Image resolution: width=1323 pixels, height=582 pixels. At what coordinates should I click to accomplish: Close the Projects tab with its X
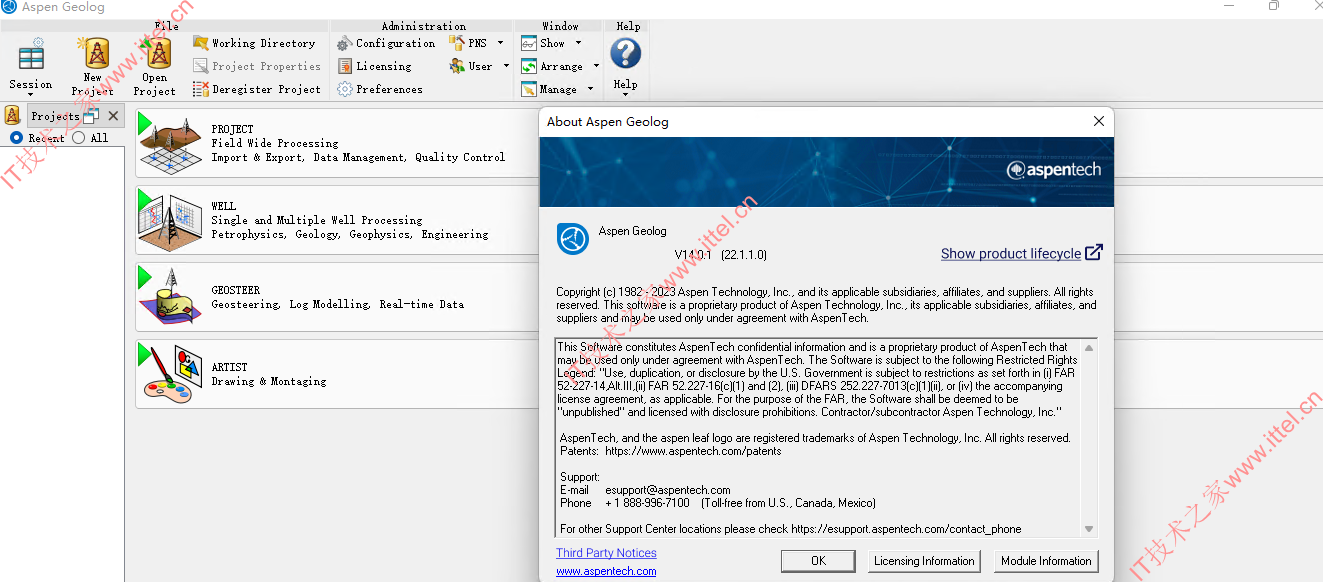(x=113, y=116)
